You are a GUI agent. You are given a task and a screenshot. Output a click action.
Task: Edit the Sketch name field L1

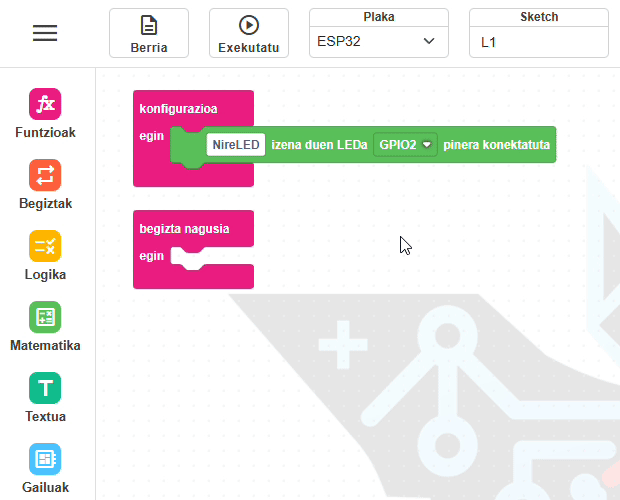[539, 42]
